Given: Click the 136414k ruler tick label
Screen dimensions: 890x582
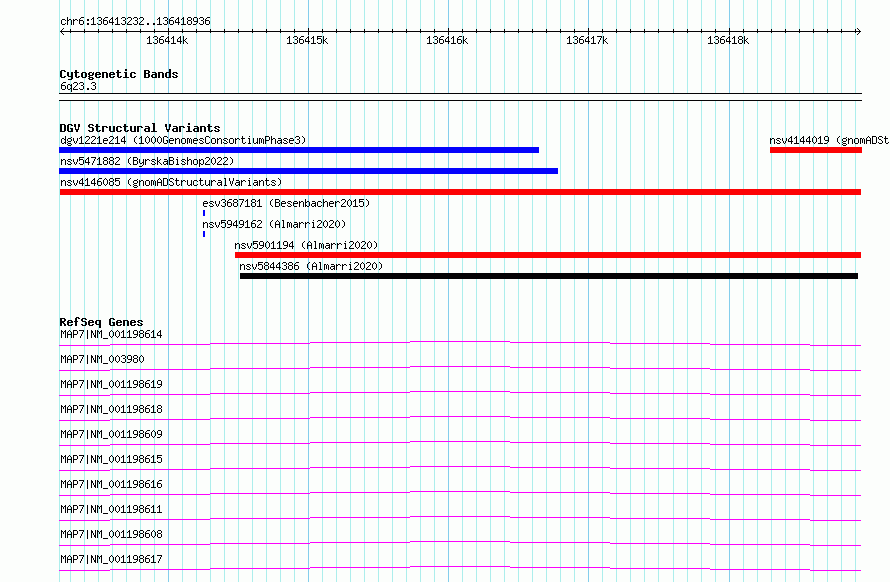Looking at the screenshot, I should [x=167, y=40].
